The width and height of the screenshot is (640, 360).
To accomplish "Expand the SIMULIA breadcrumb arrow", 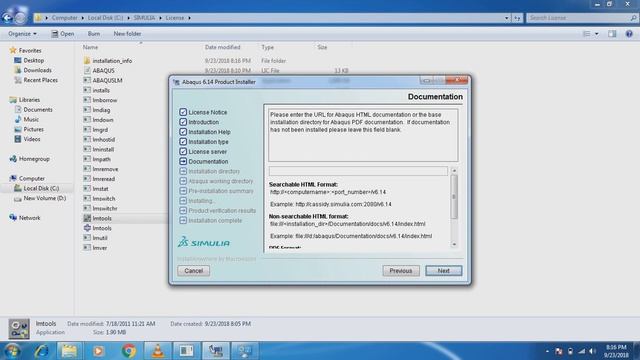I will click(x=160, y=18).
